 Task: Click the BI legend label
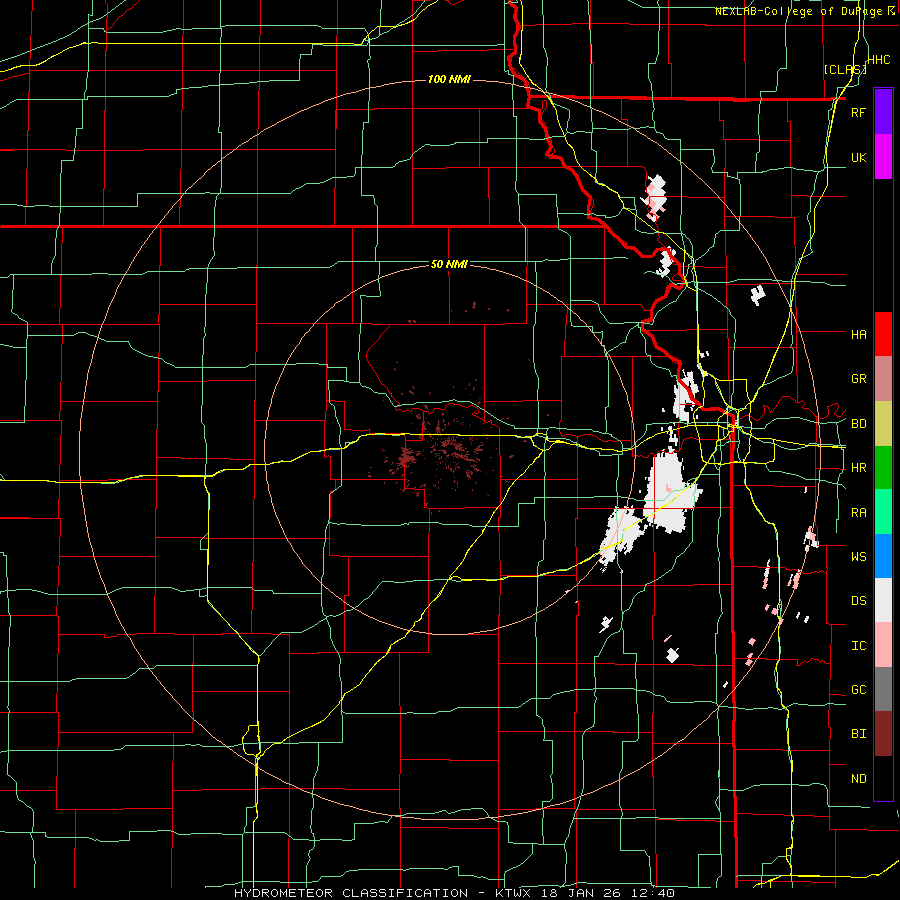coord(858,734)
